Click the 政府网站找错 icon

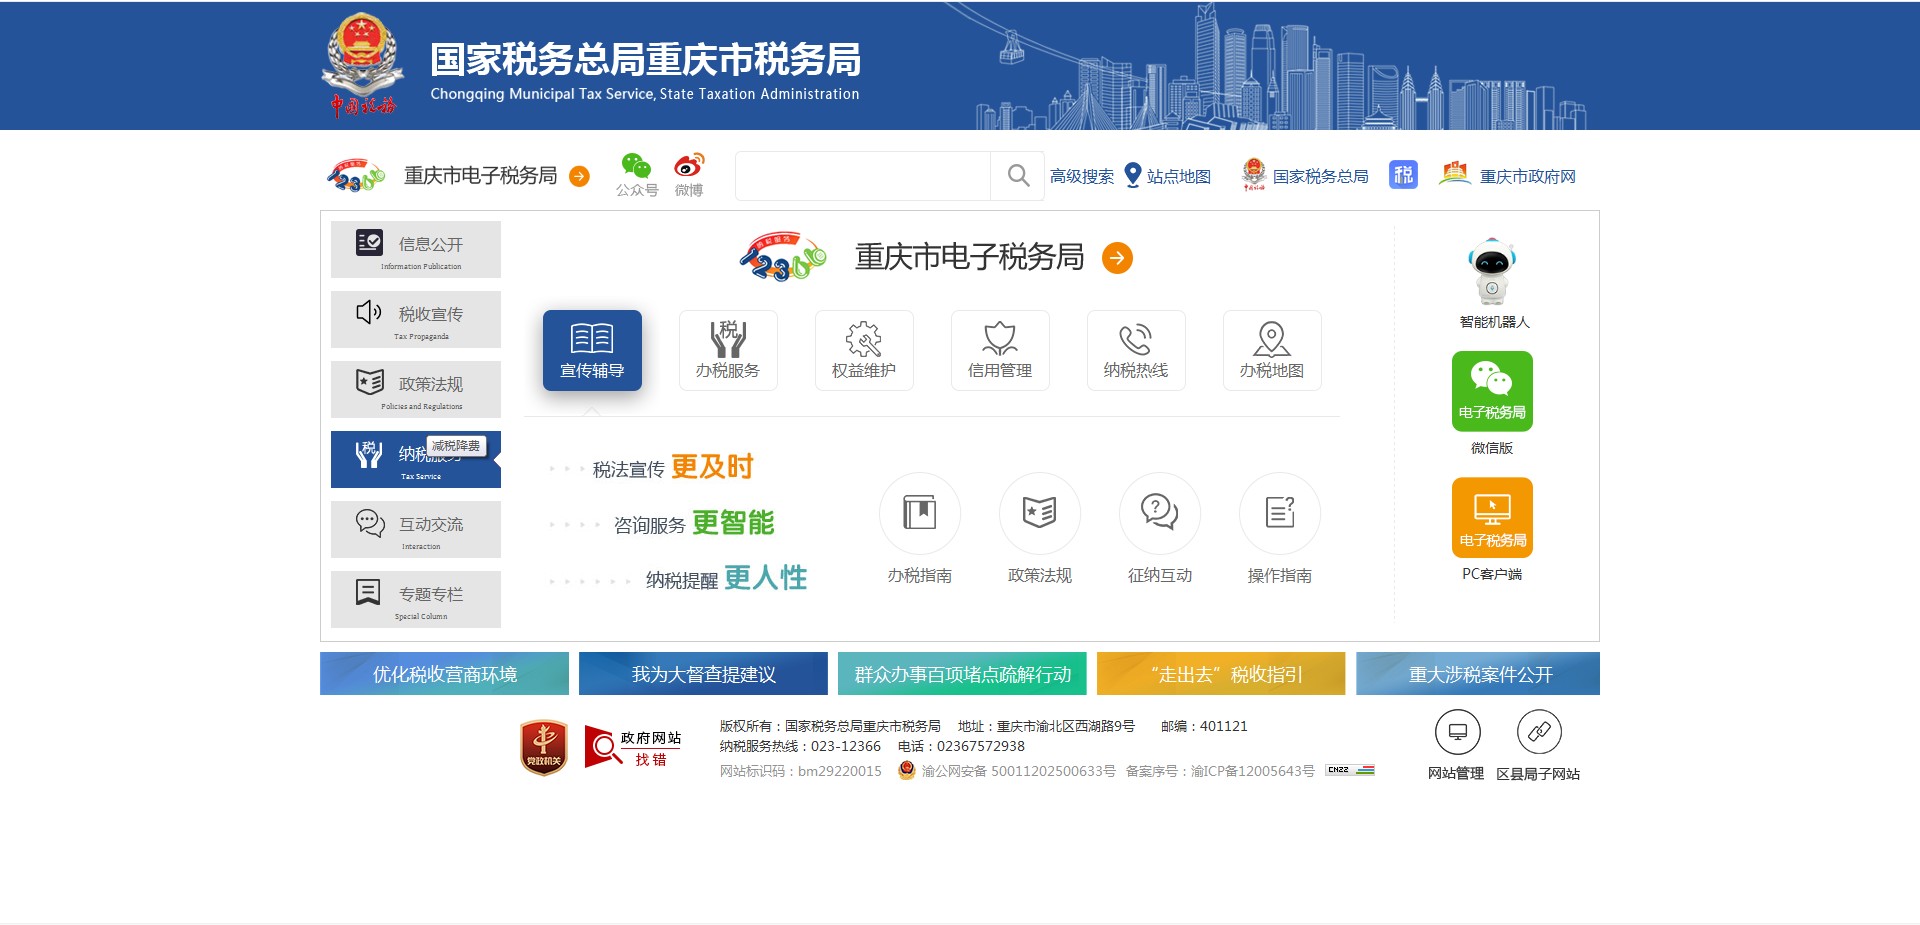[633, 747]
